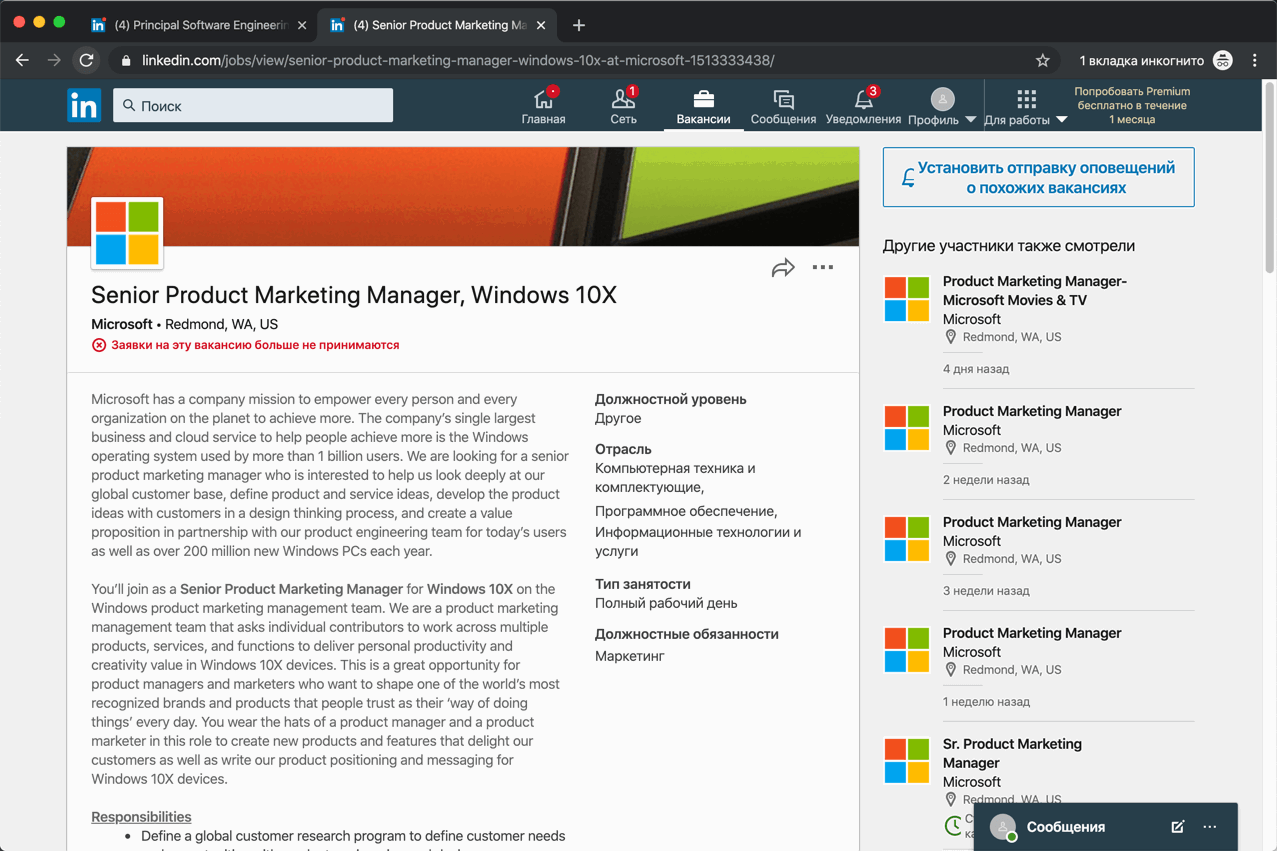This screenshot has height=851, width=1277.
Task: Share the job posting via the share icon
Action: (783, 267)
